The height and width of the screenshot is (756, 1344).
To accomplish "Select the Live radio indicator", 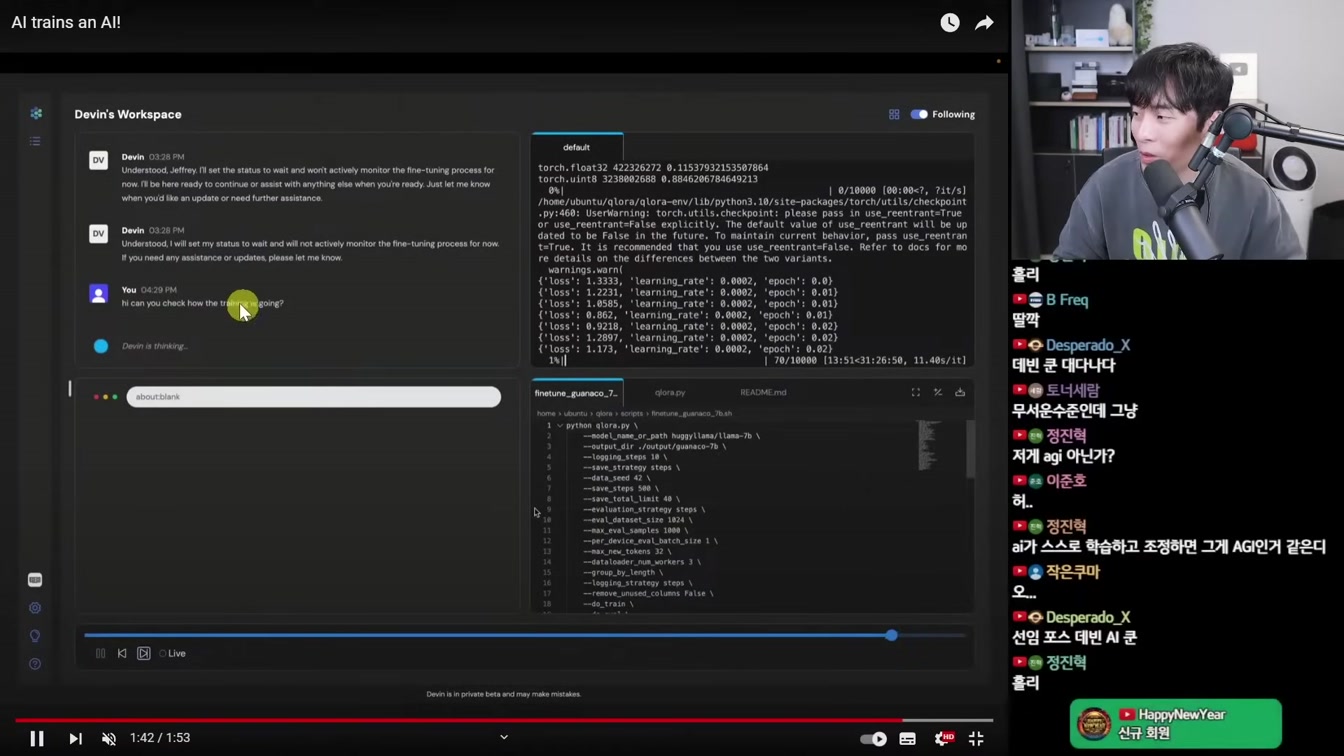I will (x=163, y=654).
